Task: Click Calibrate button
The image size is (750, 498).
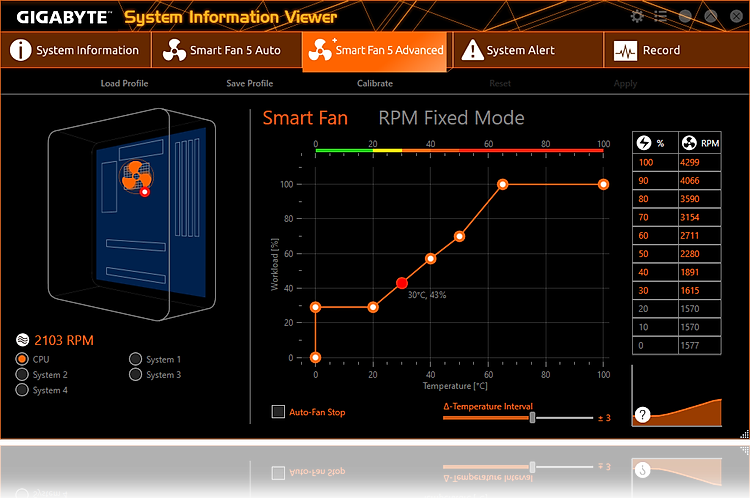Action: tap(375, 83)
